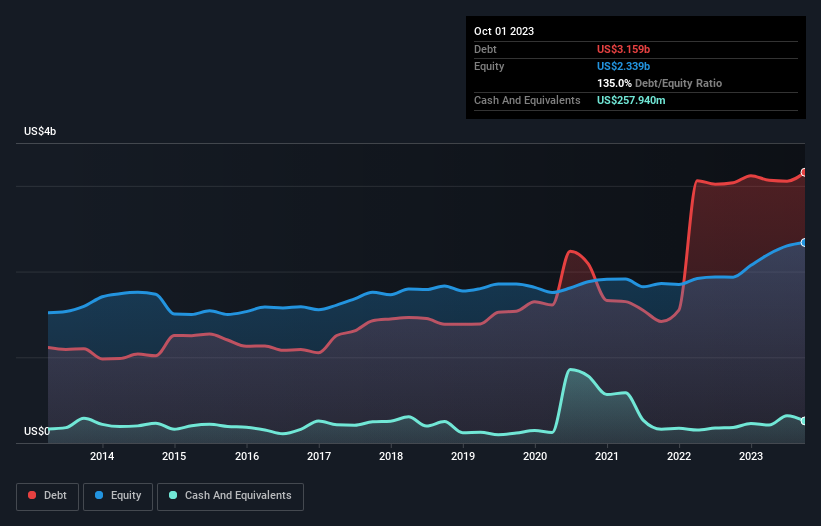Click the US$4b y-axis label
The height and width of the screenshot is (526, 821).
coord(40,131)
